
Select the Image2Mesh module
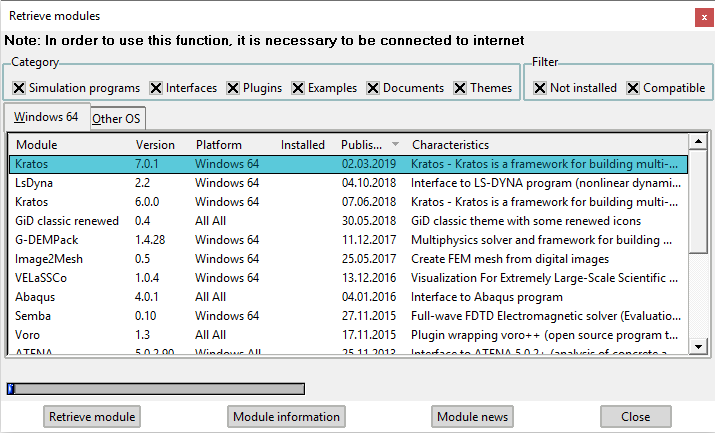pyautogui.click(x=348, y=259)
